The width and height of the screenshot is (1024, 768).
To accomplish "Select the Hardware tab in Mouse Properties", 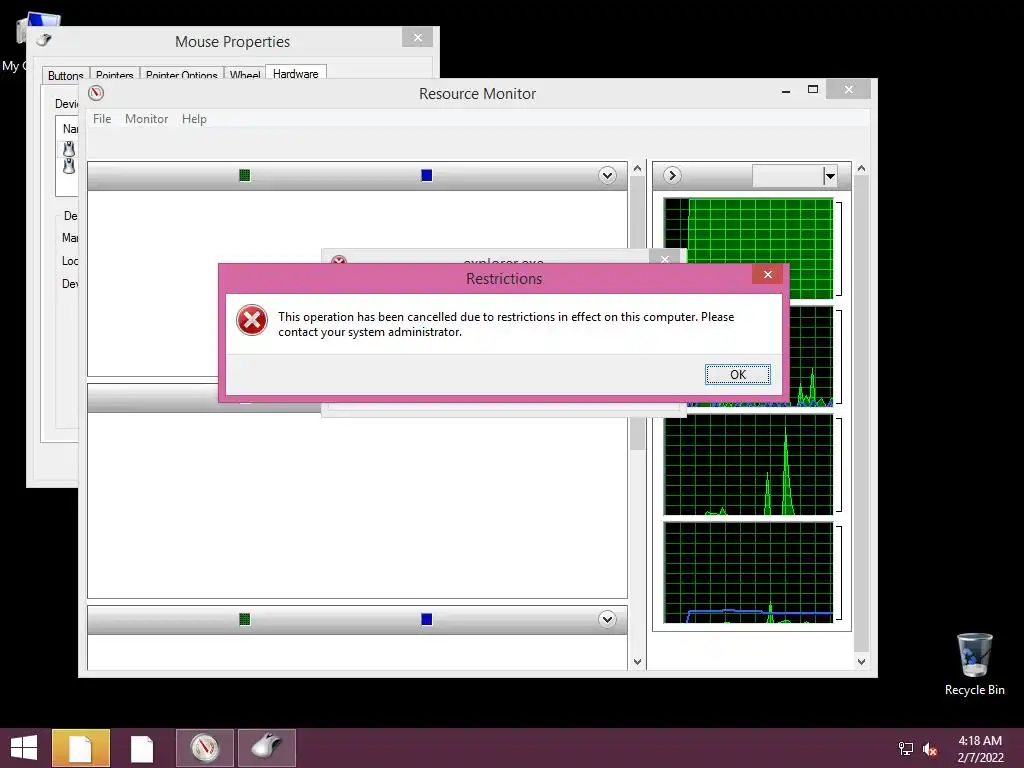I will (296, 74).
